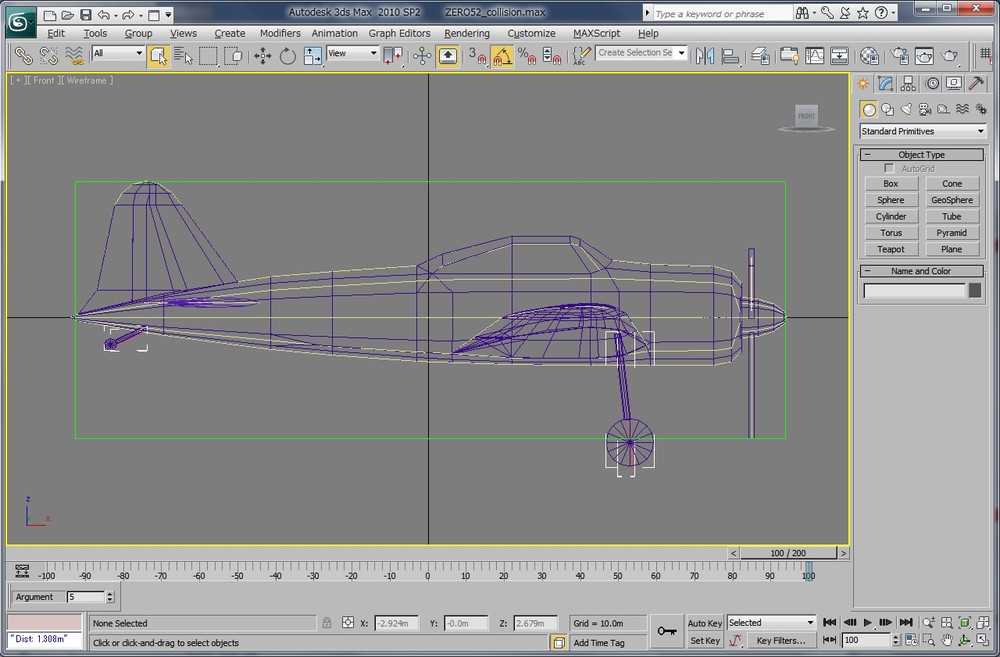This screenshot has height=657, width=1000.
Task: Open the Standard Primitives dropdown
Action: point(922,131)
